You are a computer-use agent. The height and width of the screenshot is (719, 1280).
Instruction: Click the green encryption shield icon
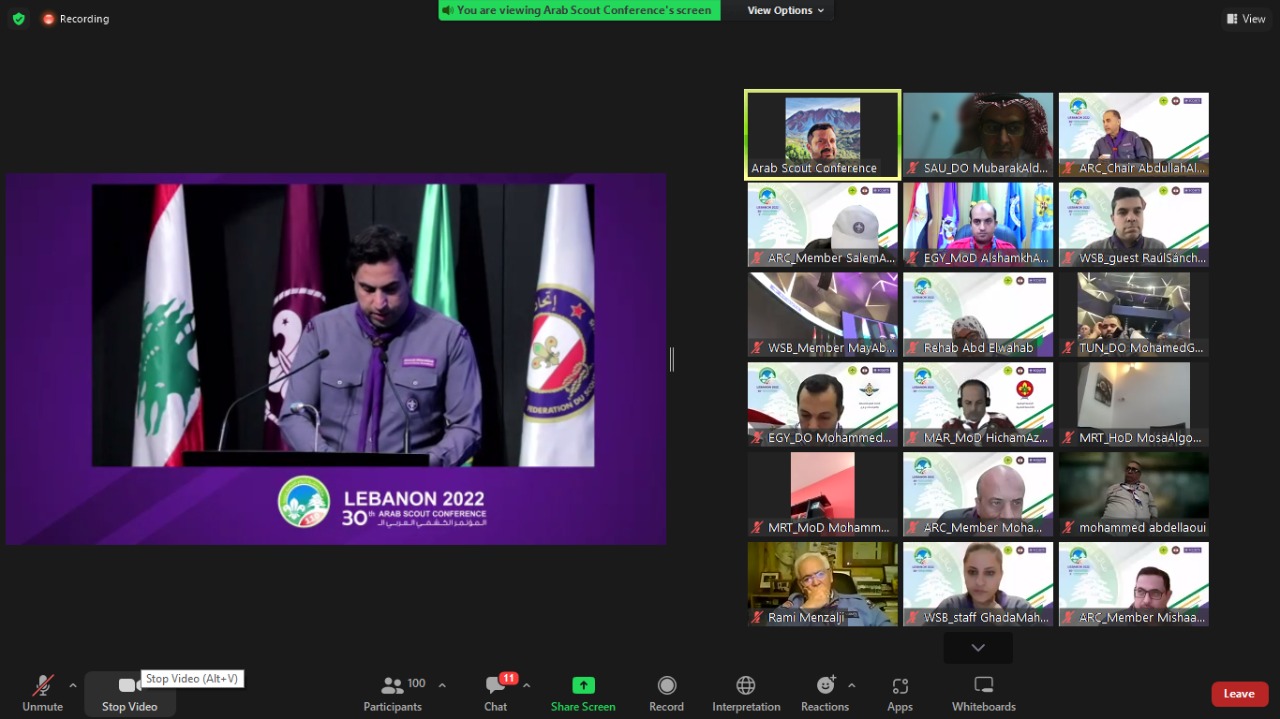coord(18,18)
